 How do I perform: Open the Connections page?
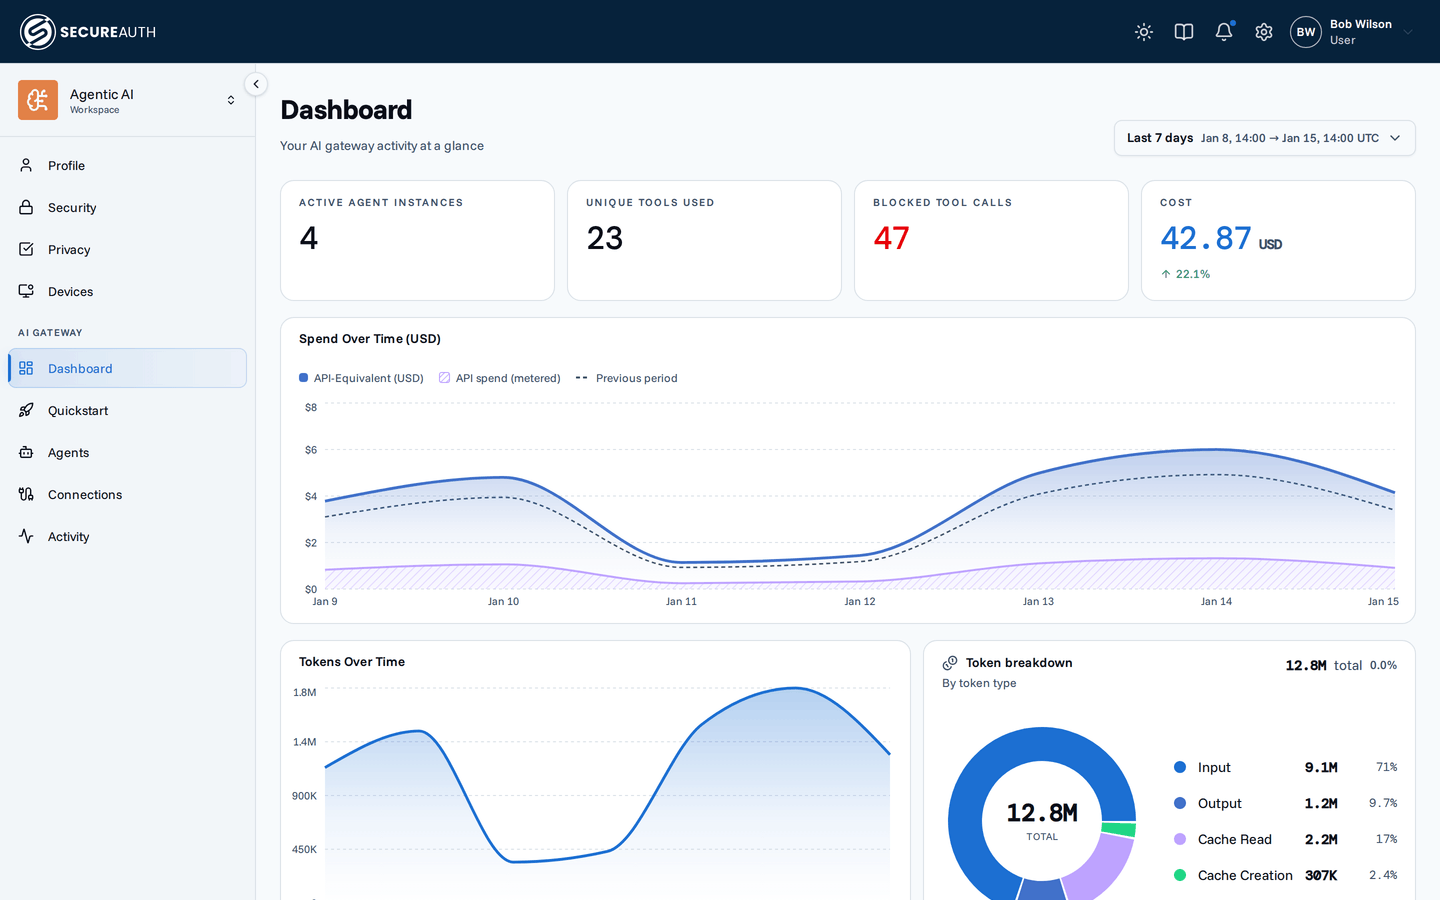pos(127,495)
